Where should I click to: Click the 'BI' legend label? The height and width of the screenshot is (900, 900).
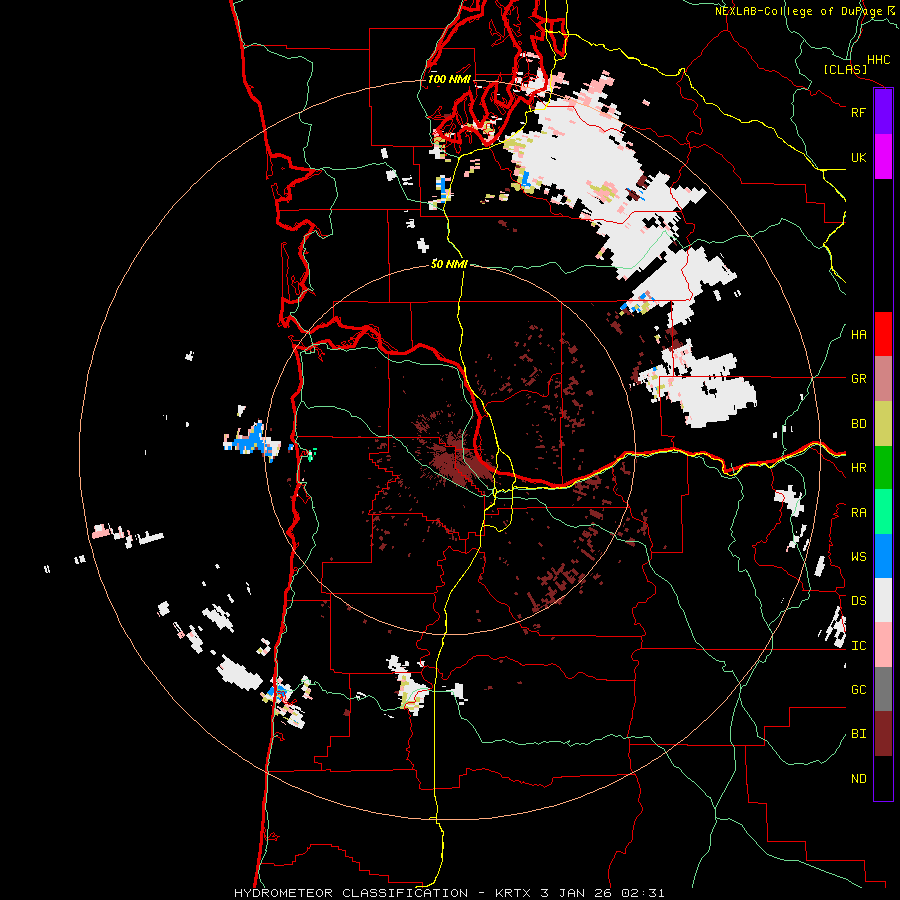(858, 734)
